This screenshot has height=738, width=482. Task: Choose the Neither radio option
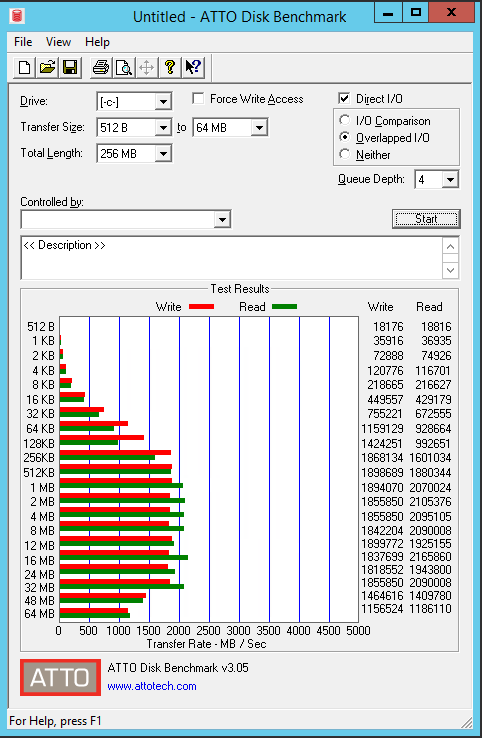[345, 154]
